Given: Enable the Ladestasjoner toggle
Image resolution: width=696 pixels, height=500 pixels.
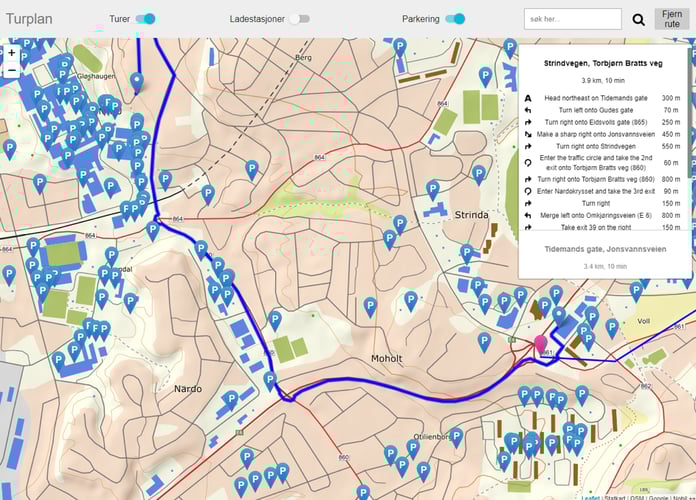Looking at the screenshot, I should pos(298,19).
